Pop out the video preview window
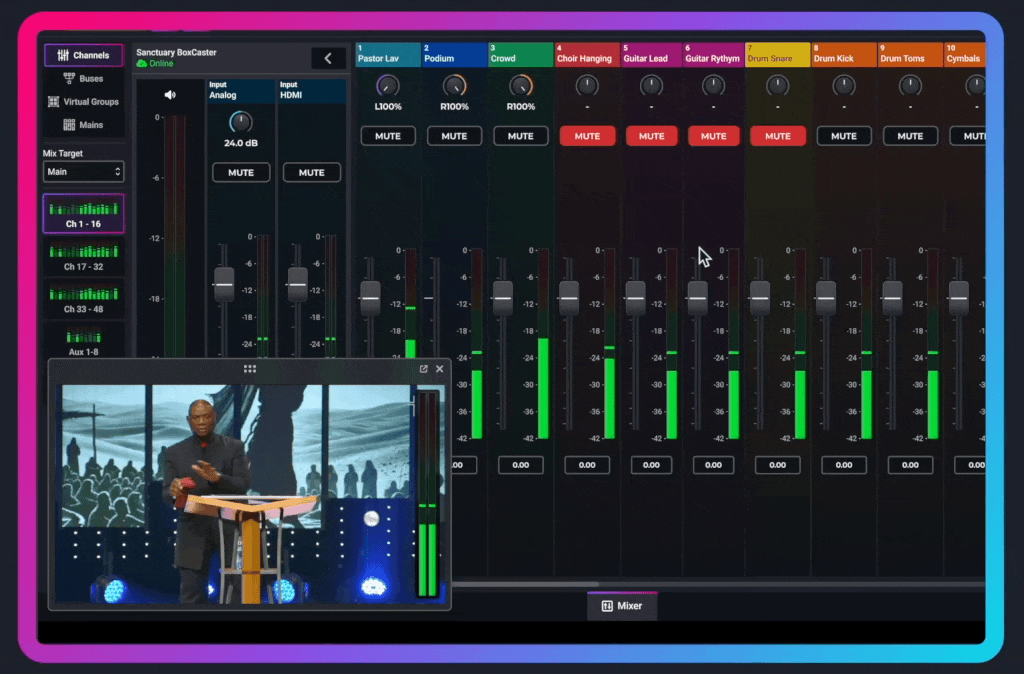Screen dimensions: 1024x674 pyautogui.click(x=423, y=369)
